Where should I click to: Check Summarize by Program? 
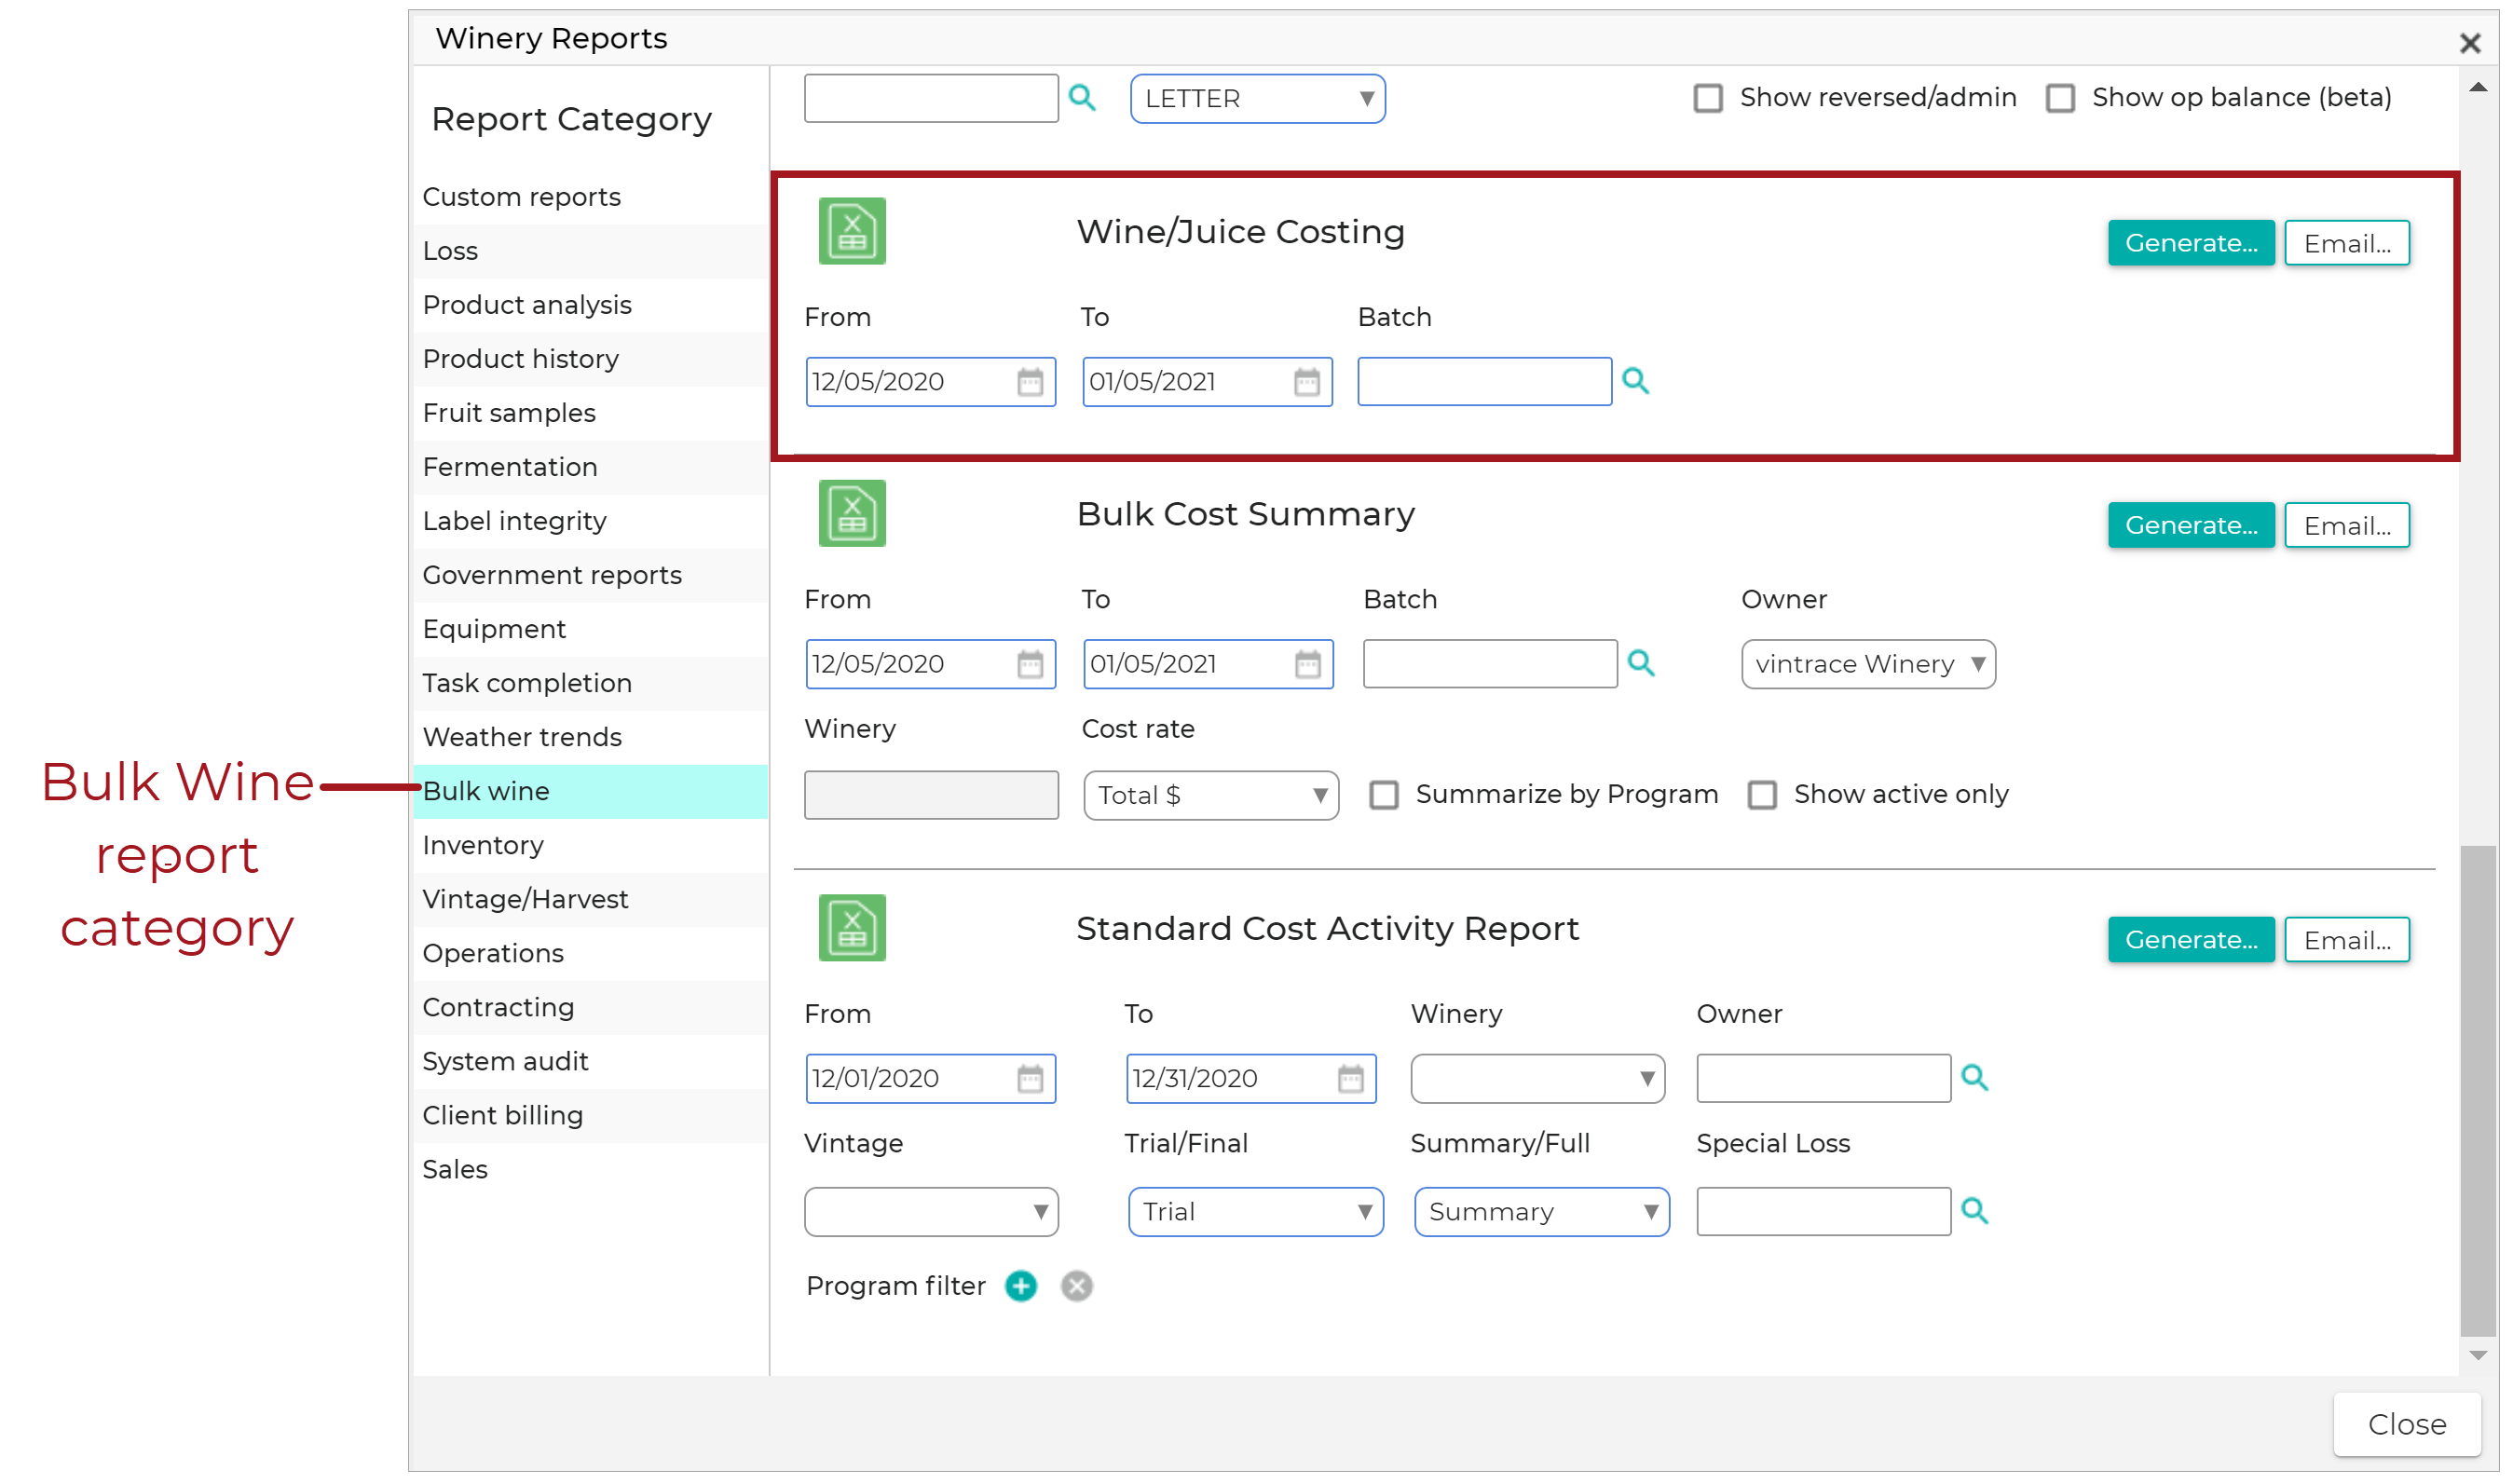pos(1383,795)
